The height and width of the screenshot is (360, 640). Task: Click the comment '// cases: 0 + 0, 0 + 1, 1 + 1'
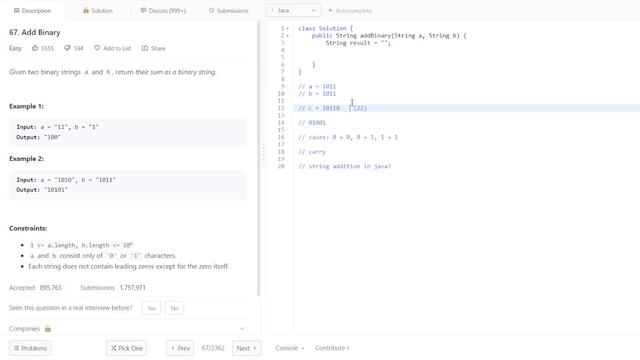click(x=348, y=137)
